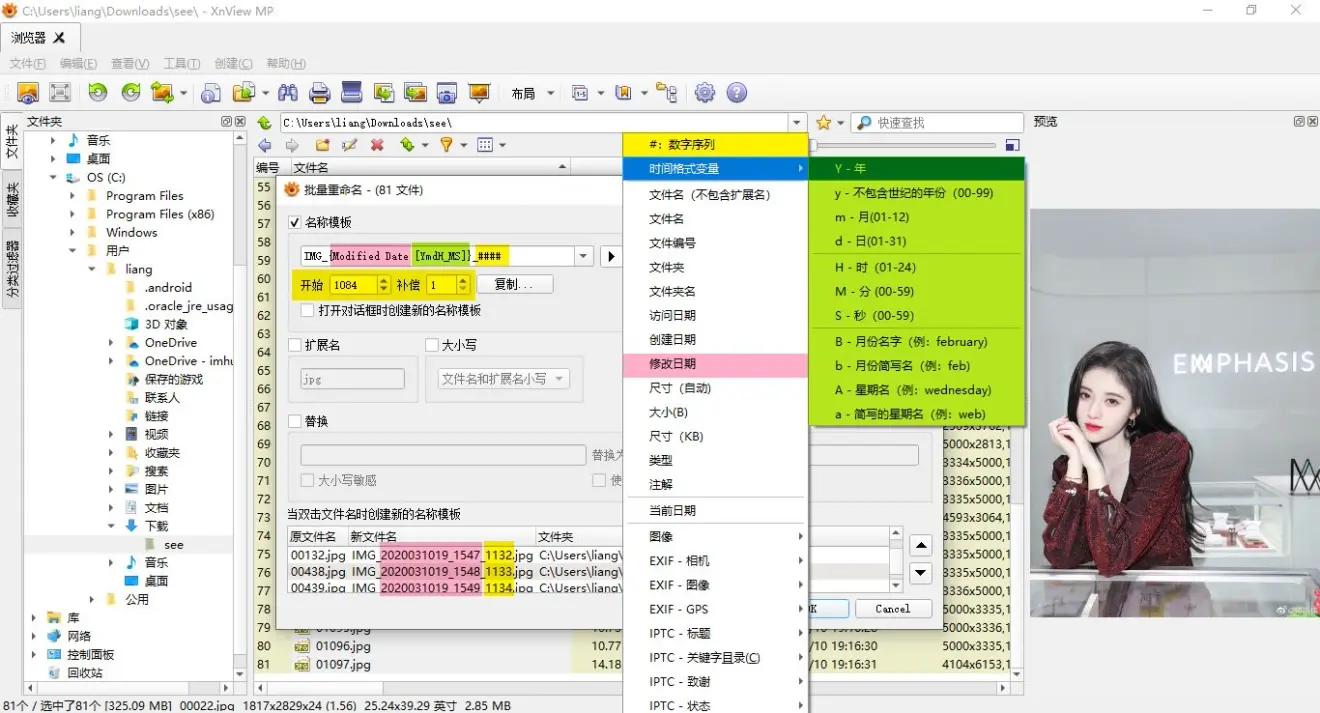
Task: Click the screen capture camera icon
Action: [x=447, y=93]
